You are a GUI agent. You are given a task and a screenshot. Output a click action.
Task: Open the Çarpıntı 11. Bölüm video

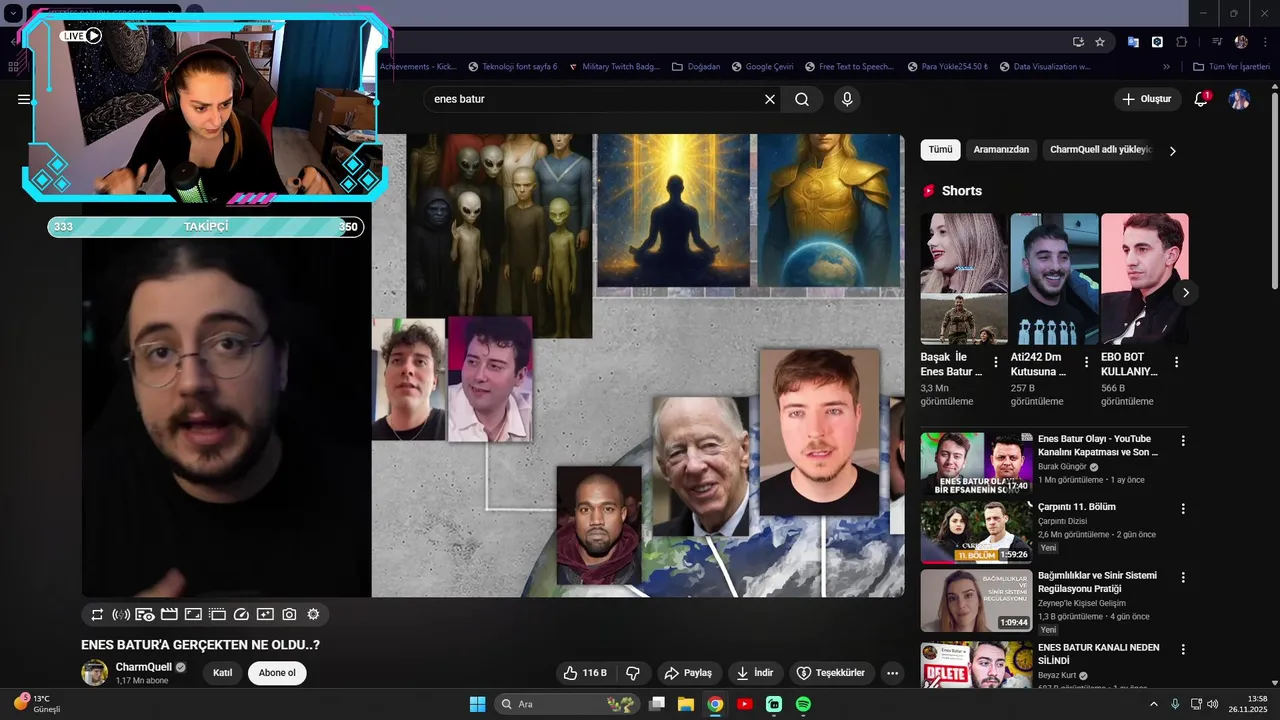pos(1076,507)
